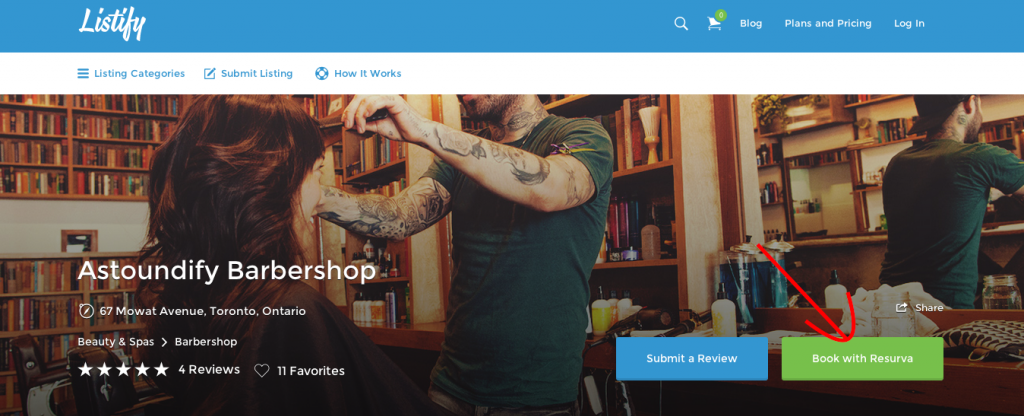Open the Beauty & Spas breadcrumb

116,342
